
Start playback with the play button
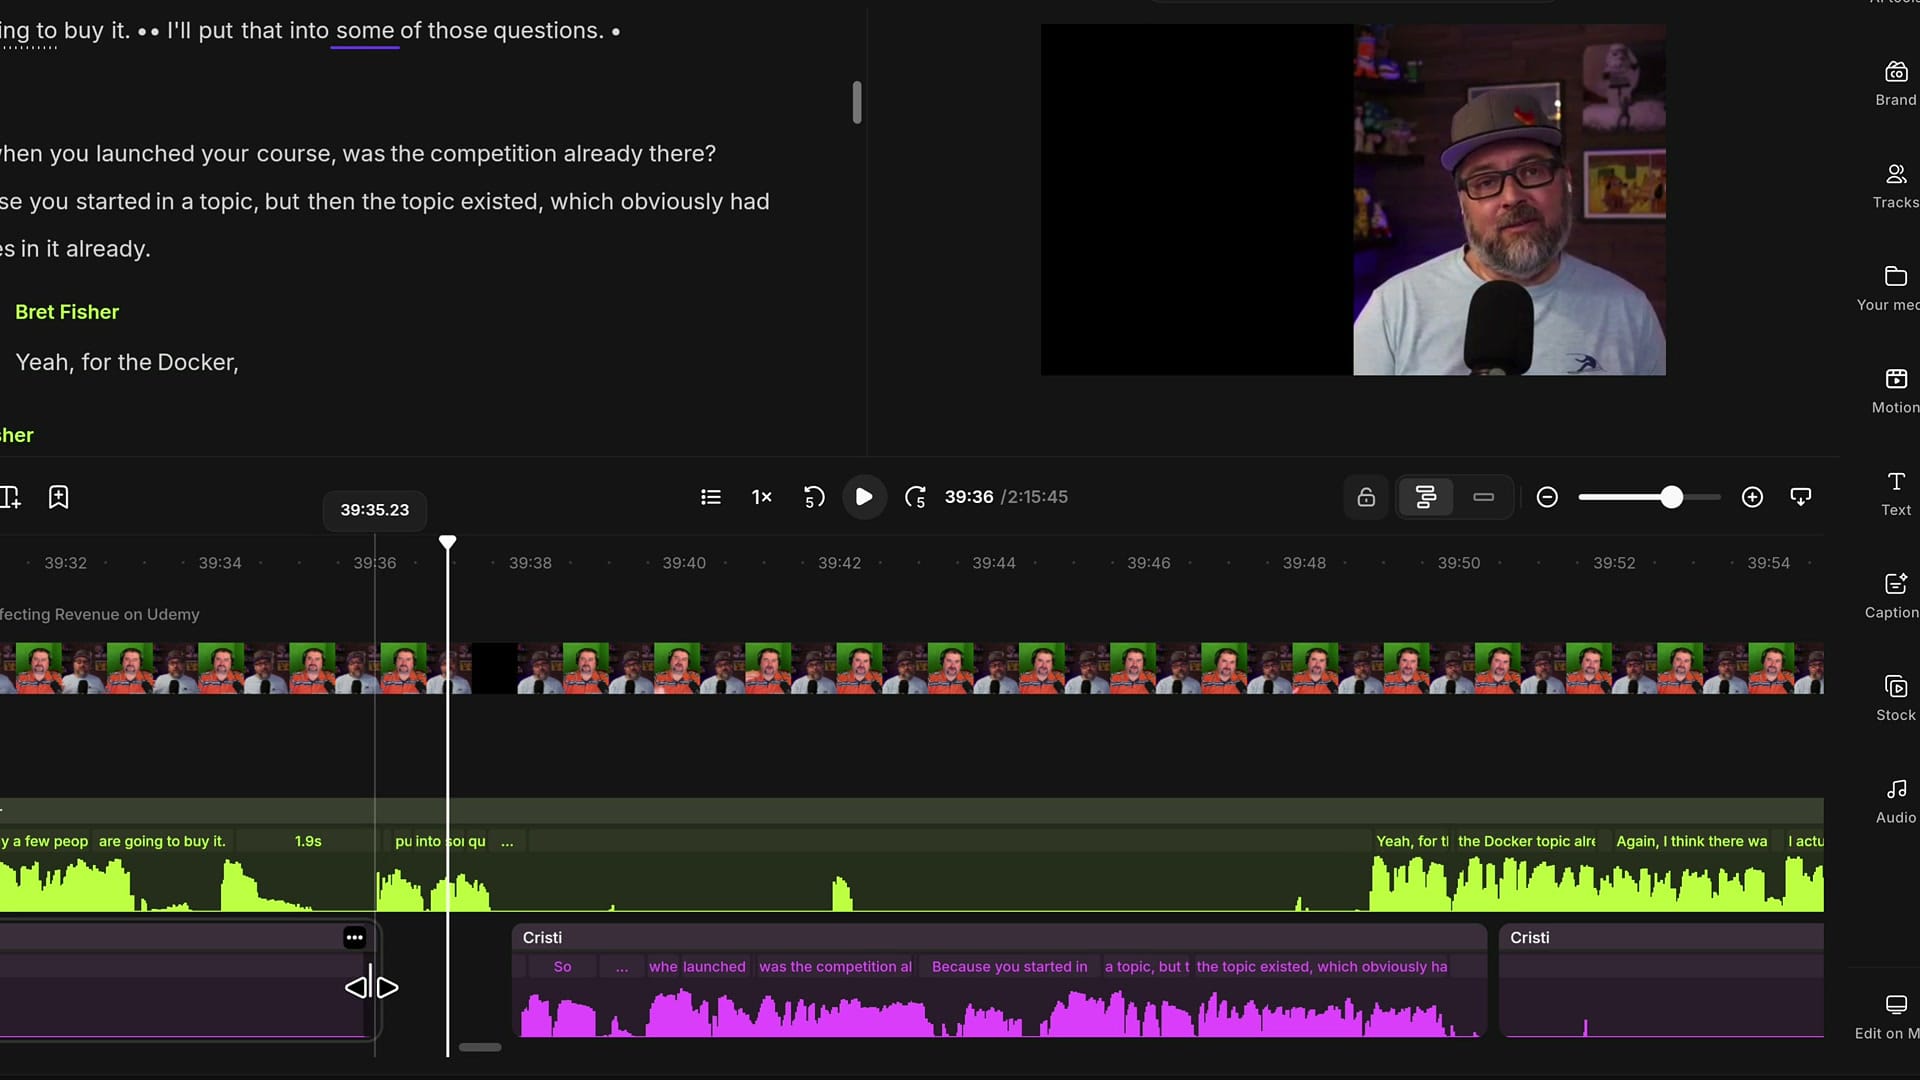coord(864,497)
